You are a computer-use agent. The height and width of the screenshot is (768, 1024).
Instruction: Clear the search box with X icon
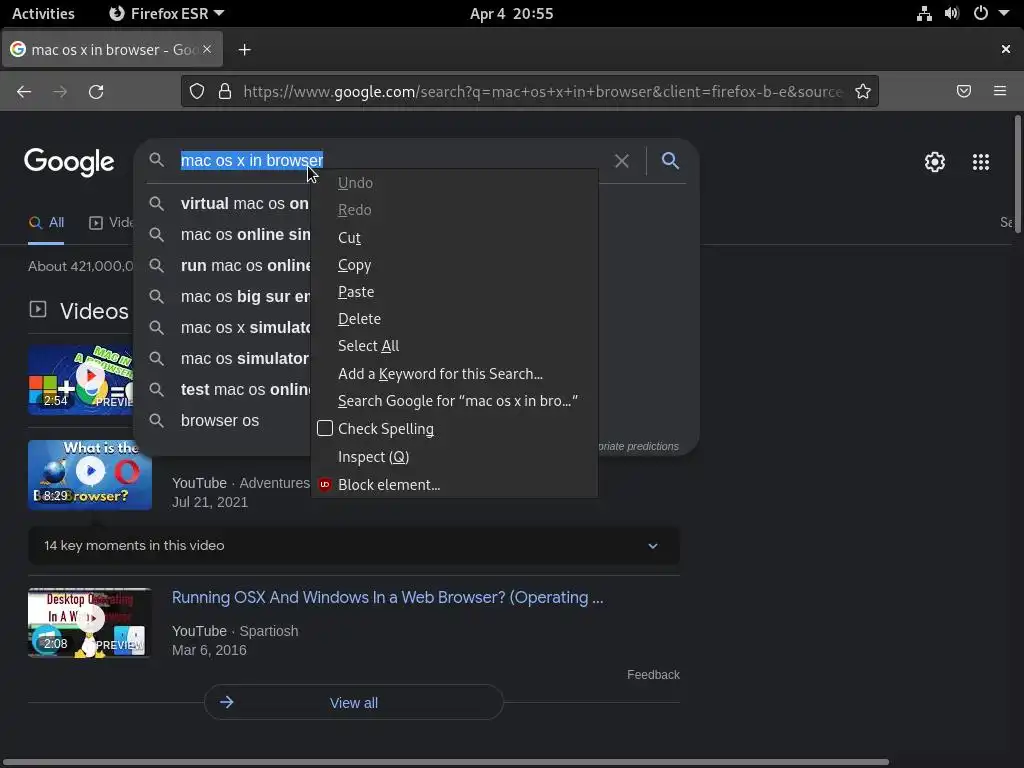click(621, 161)
